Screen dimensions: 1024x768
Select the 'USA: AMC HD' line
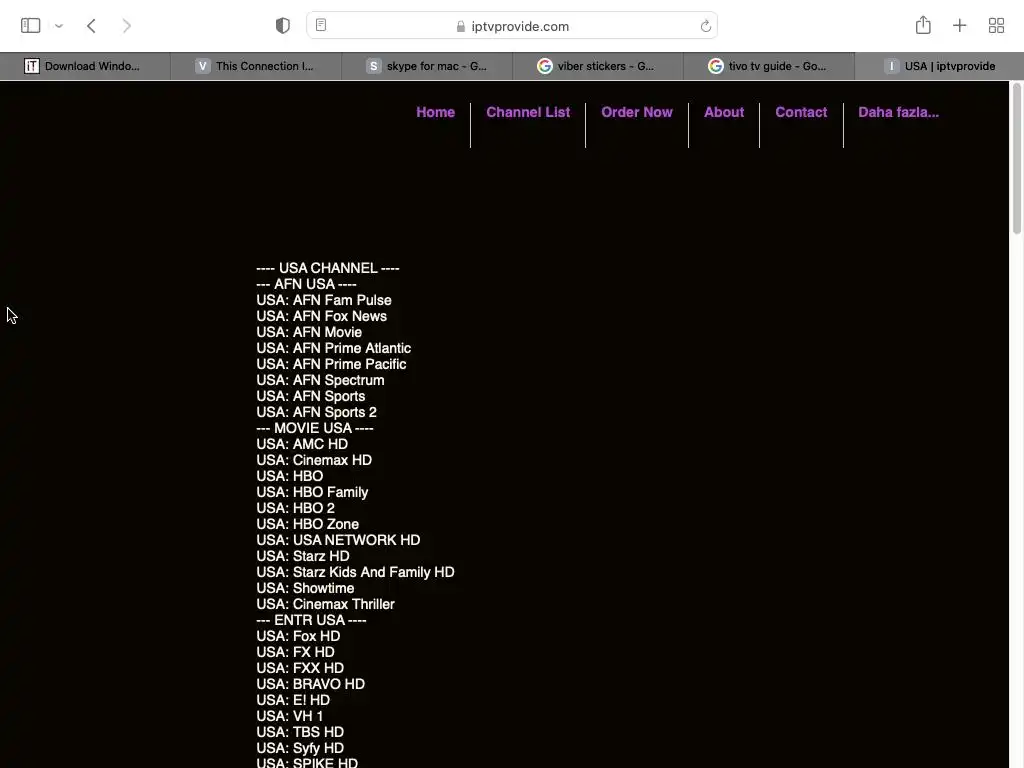coord(302,444)
